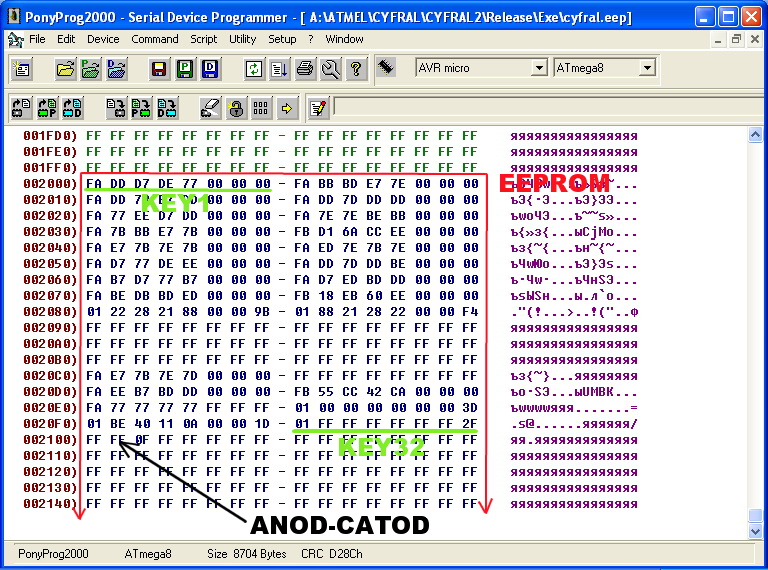The image size is (768, 570).
Task: Click byte 9B in row 002080
Action: tap(263, 312)
